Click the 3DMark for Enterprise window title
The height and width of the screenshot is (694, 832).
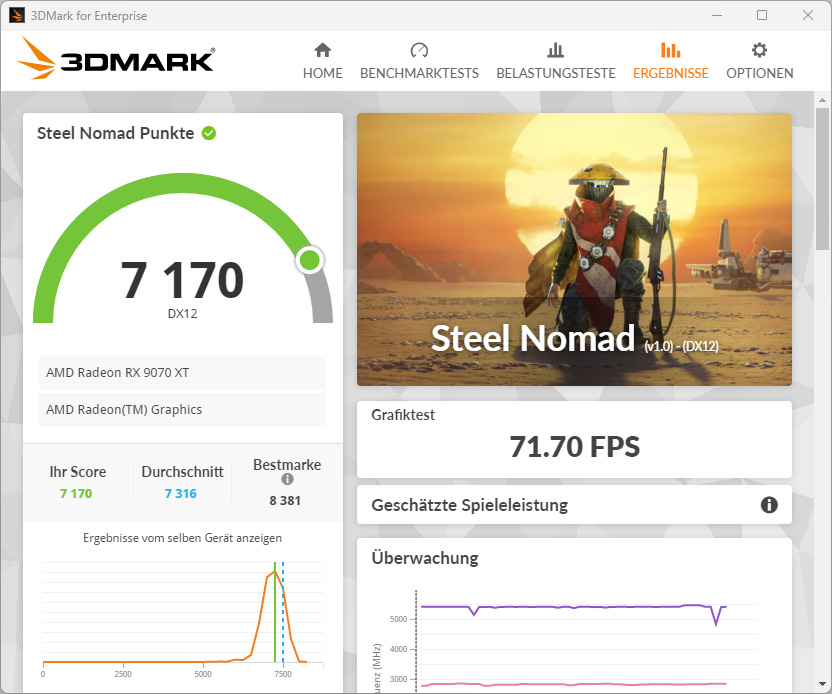click(89, 16)
